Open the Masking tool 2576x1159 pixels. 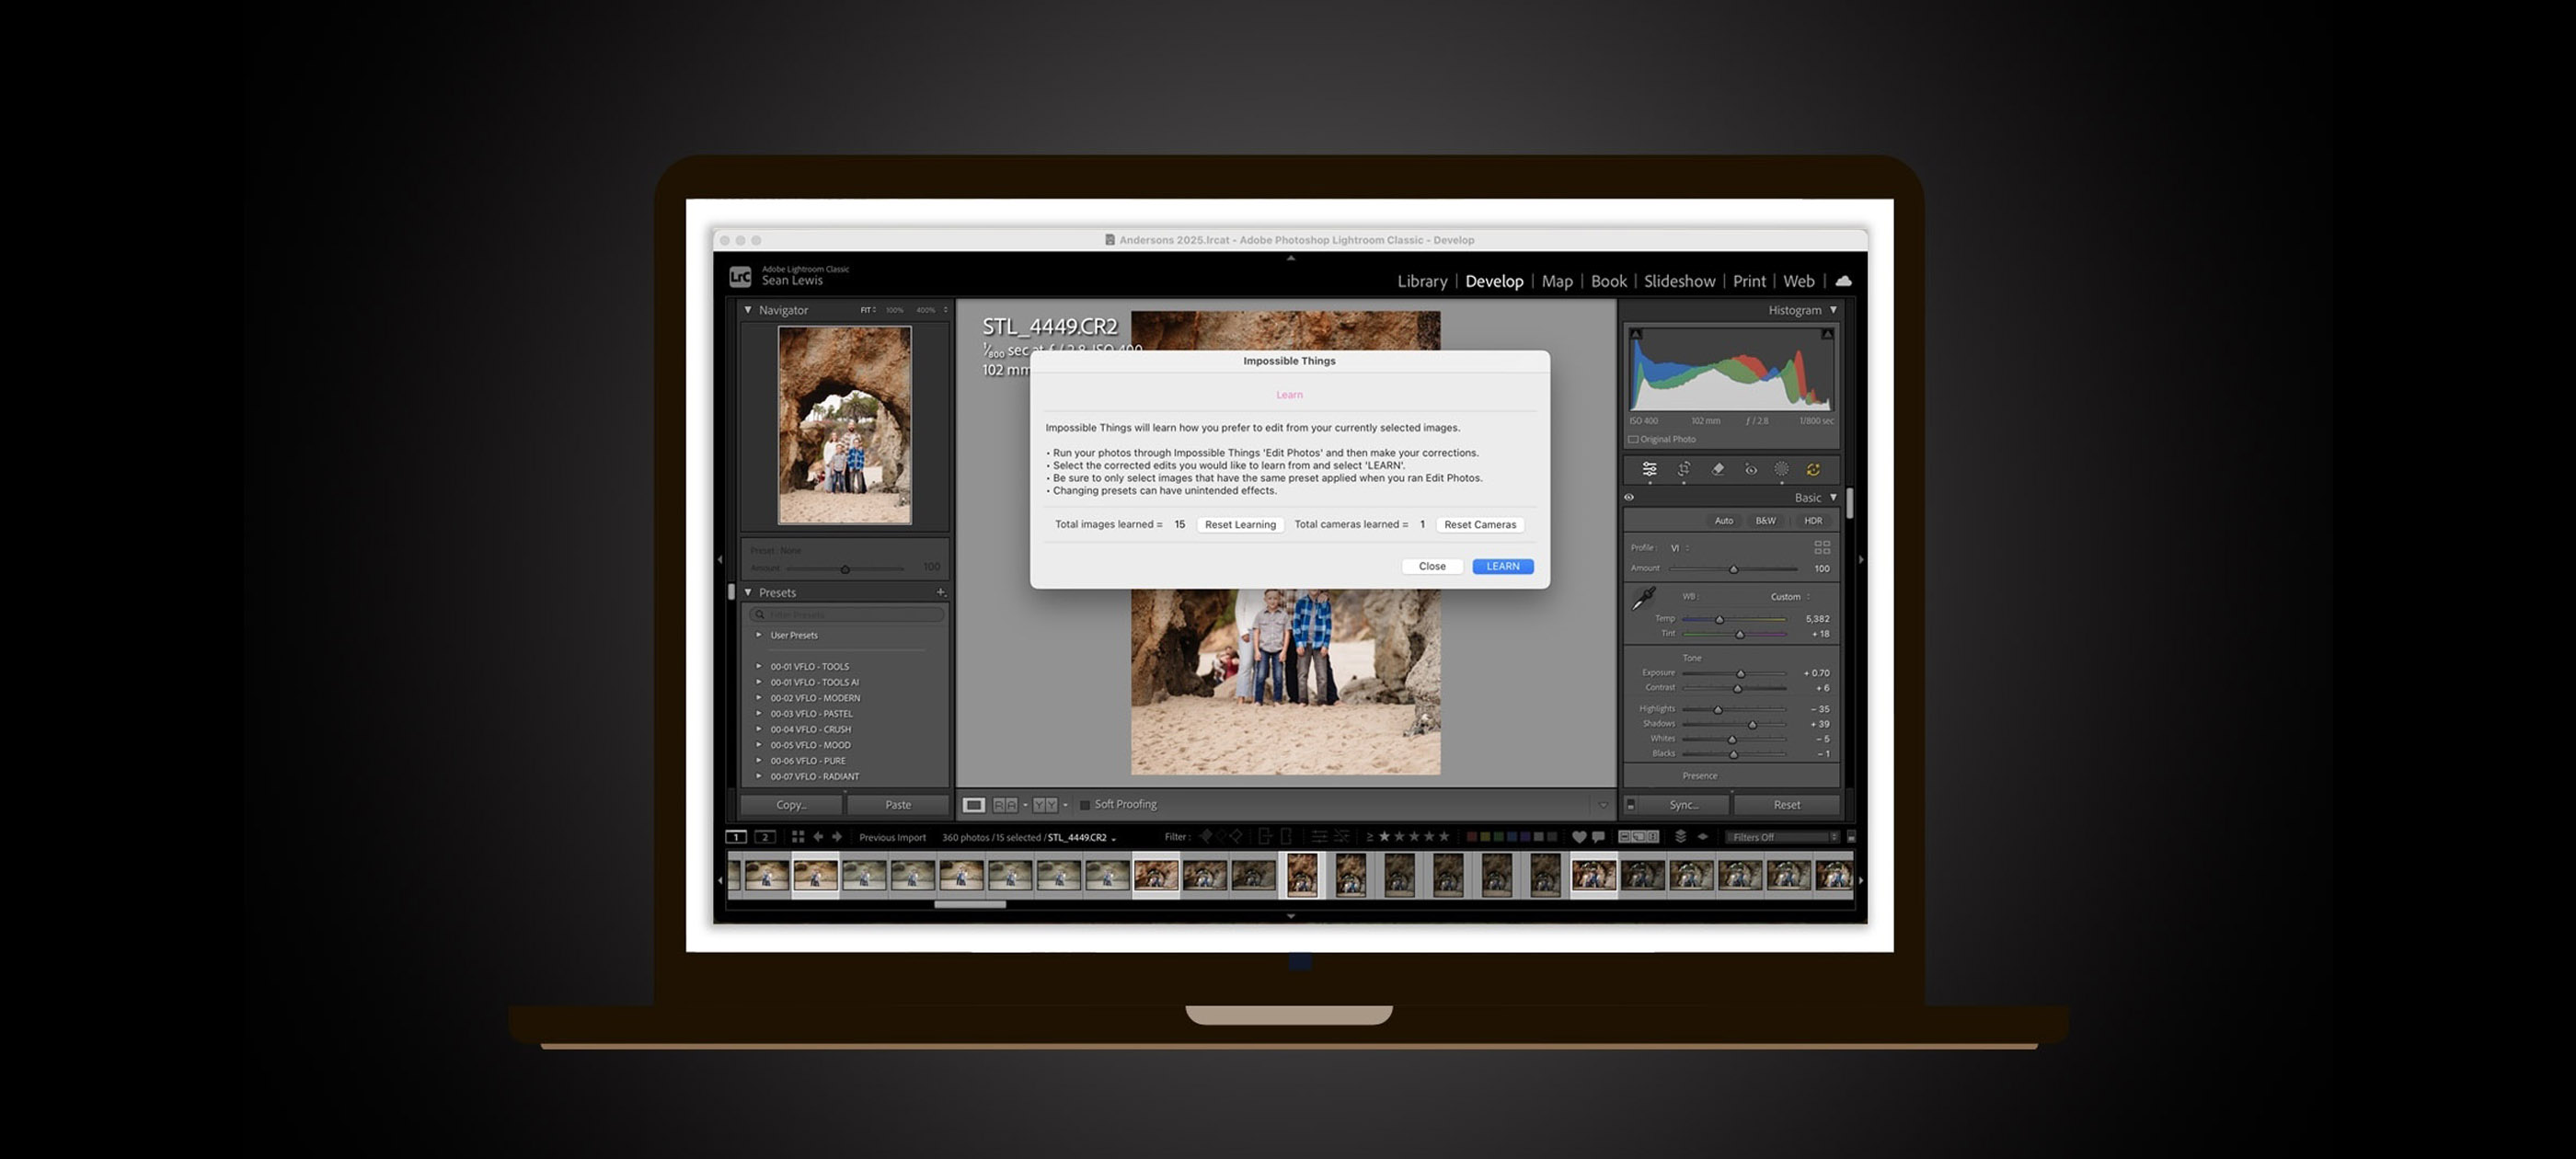(x=1782, y=469)
